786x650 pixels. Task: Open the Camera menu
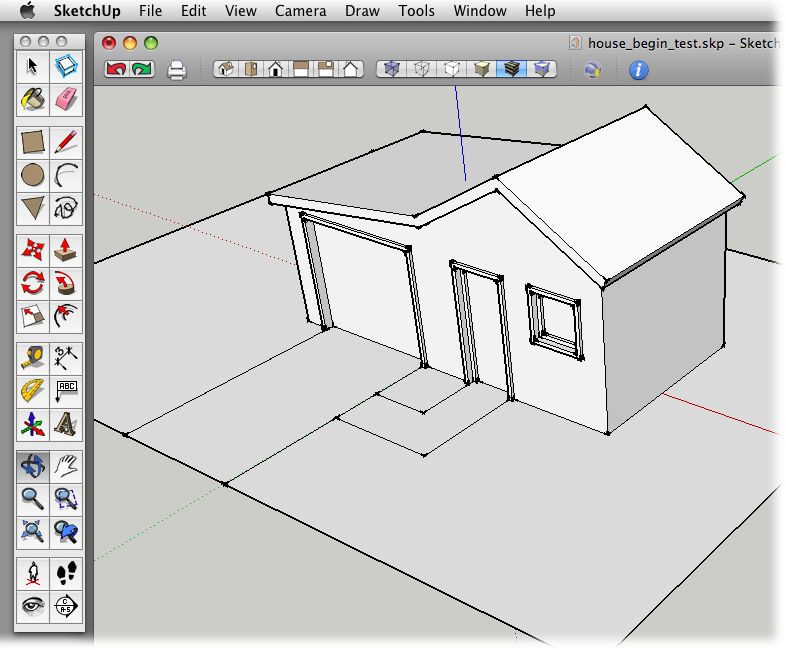coord(301,11)
